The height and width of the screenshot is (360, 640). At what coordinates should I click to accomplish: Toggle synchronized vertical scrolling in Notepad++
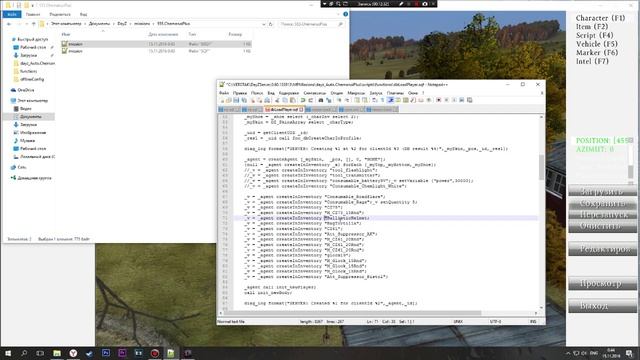pos(357,100)
